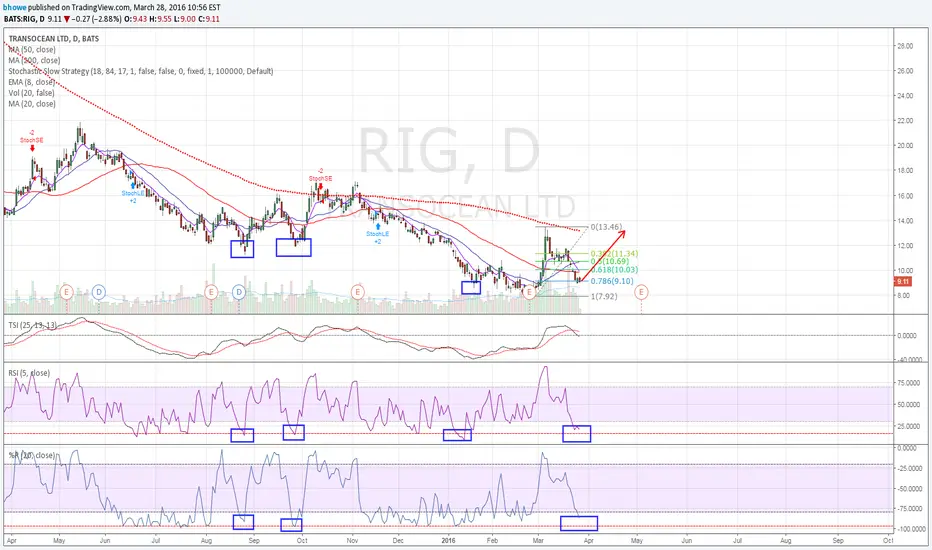Select the E earnings marker dated early November
The width and height of the screenshot is (932, 550).
tap(357, 292)
